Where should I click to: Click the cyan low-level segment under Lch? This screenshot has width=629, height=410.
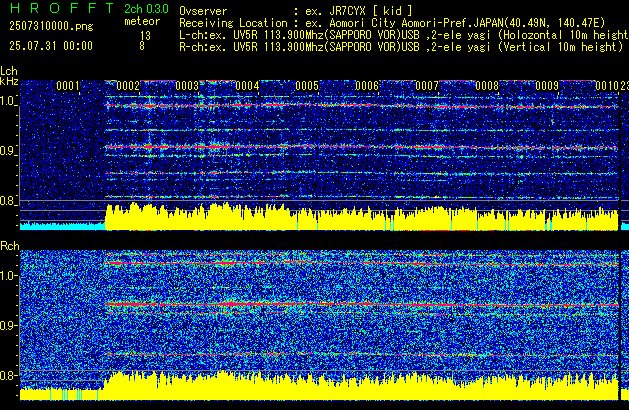(63, 226)
